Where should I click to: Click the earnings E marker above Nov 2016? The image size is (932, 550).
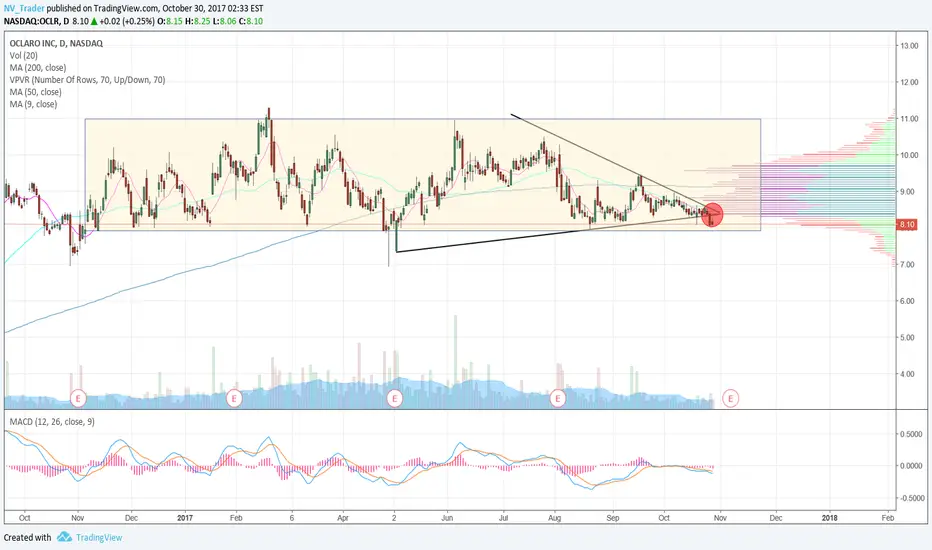(78, 398)
